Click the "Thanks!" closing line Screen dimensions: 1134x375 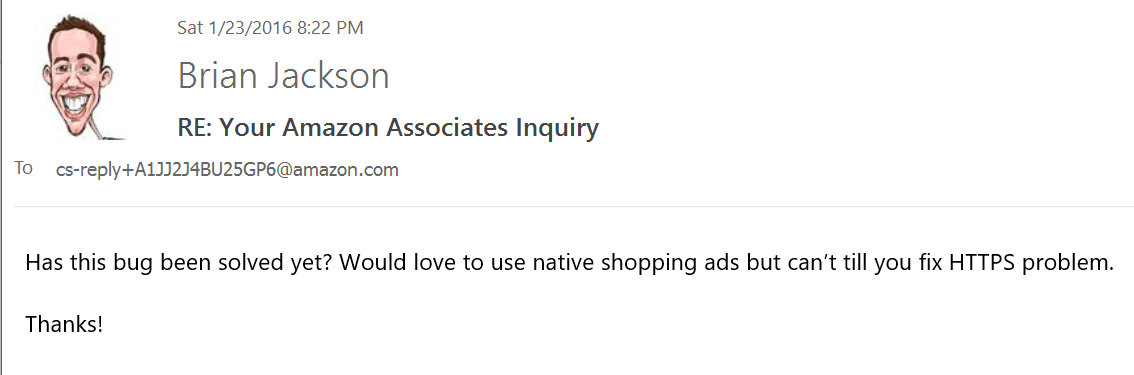pos(64,324)
